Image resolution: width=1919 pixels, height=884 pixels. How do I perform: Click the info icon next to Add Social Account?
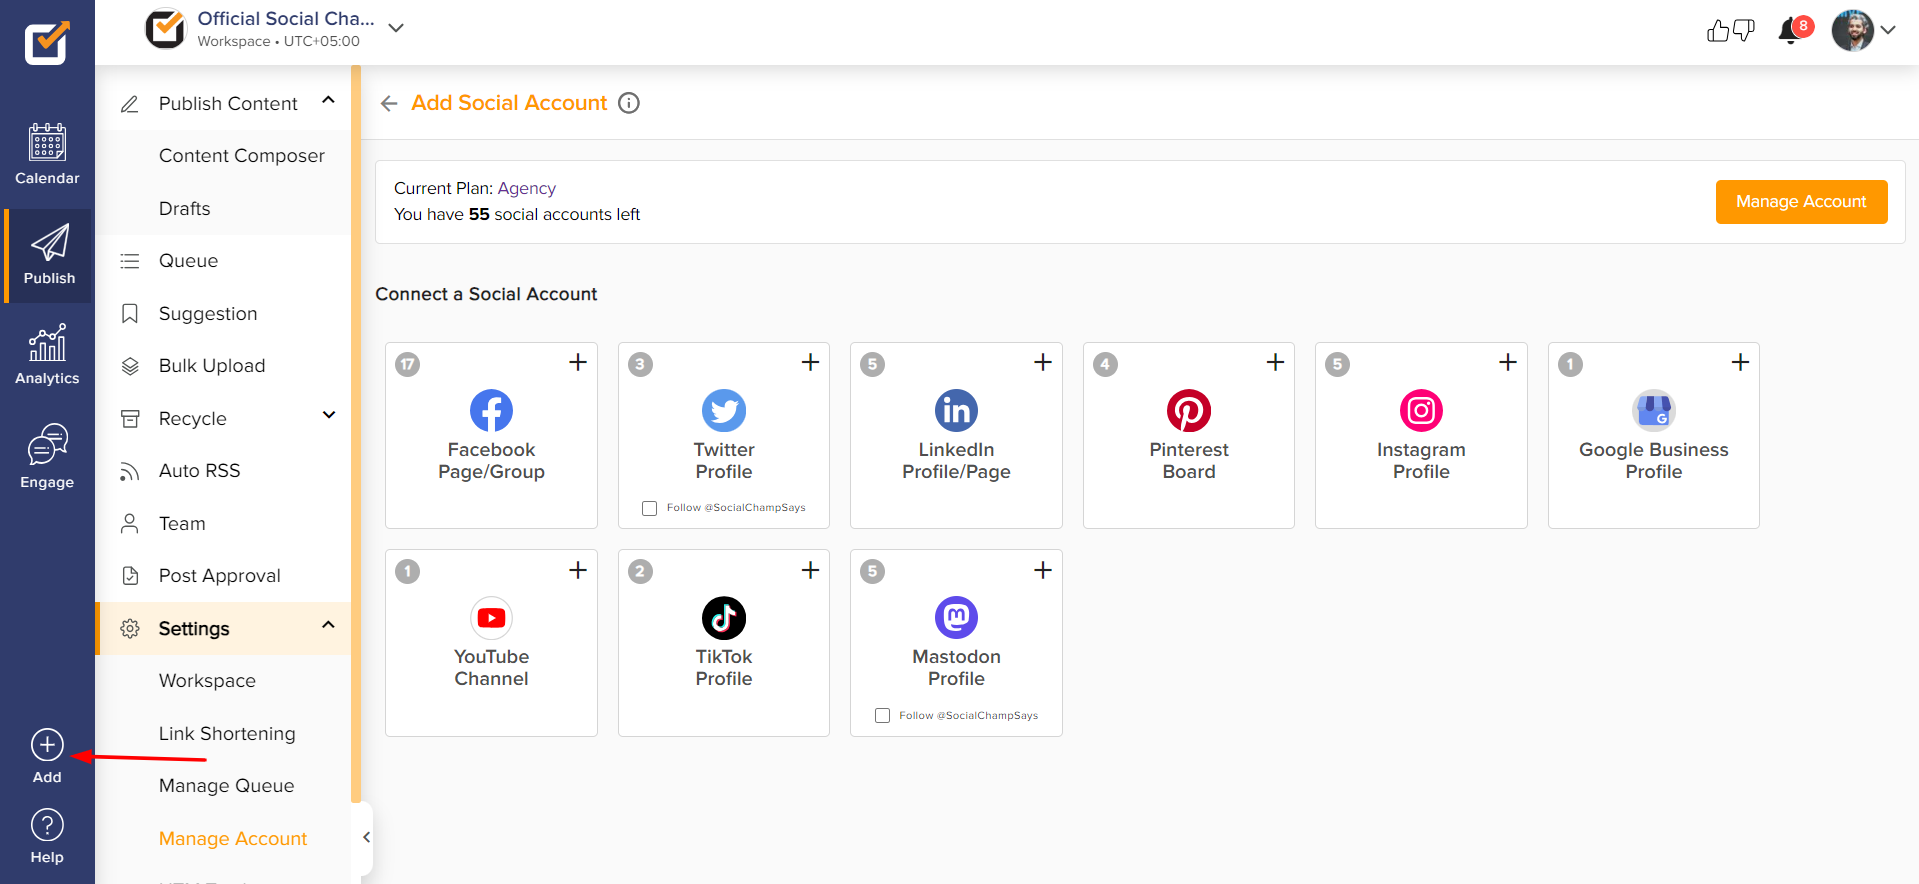pos(629,103)
